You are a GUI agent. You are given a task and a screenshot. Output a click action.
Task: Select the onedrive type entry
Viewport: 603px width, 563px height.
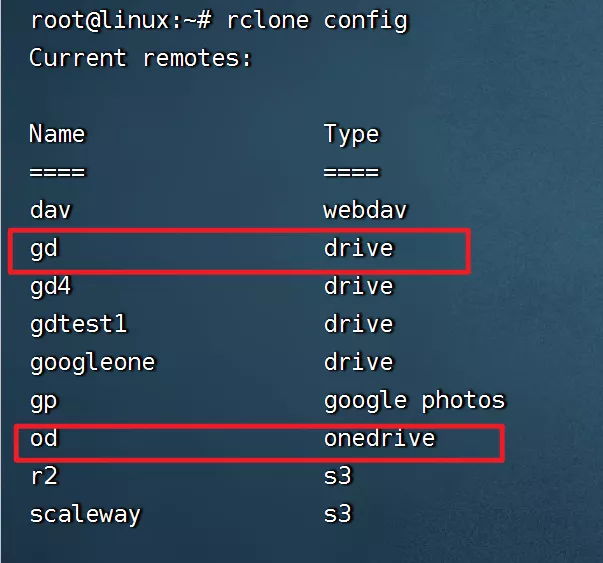[x=379, y=439]
